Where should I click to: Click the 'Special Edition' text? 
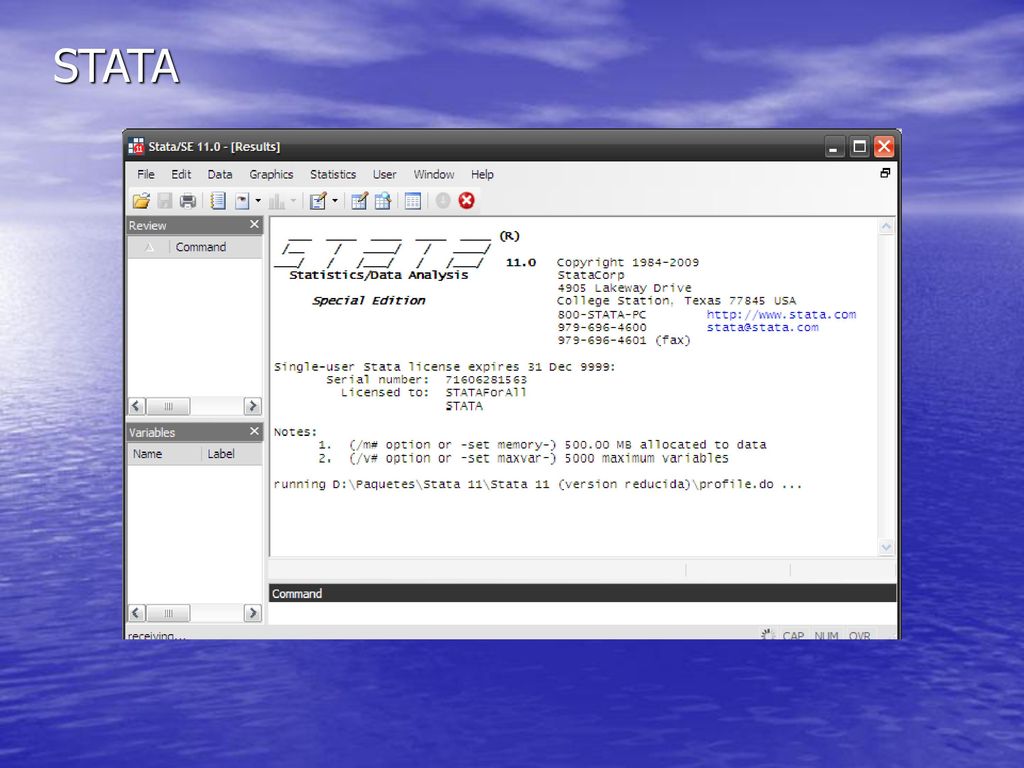point(369,300)
